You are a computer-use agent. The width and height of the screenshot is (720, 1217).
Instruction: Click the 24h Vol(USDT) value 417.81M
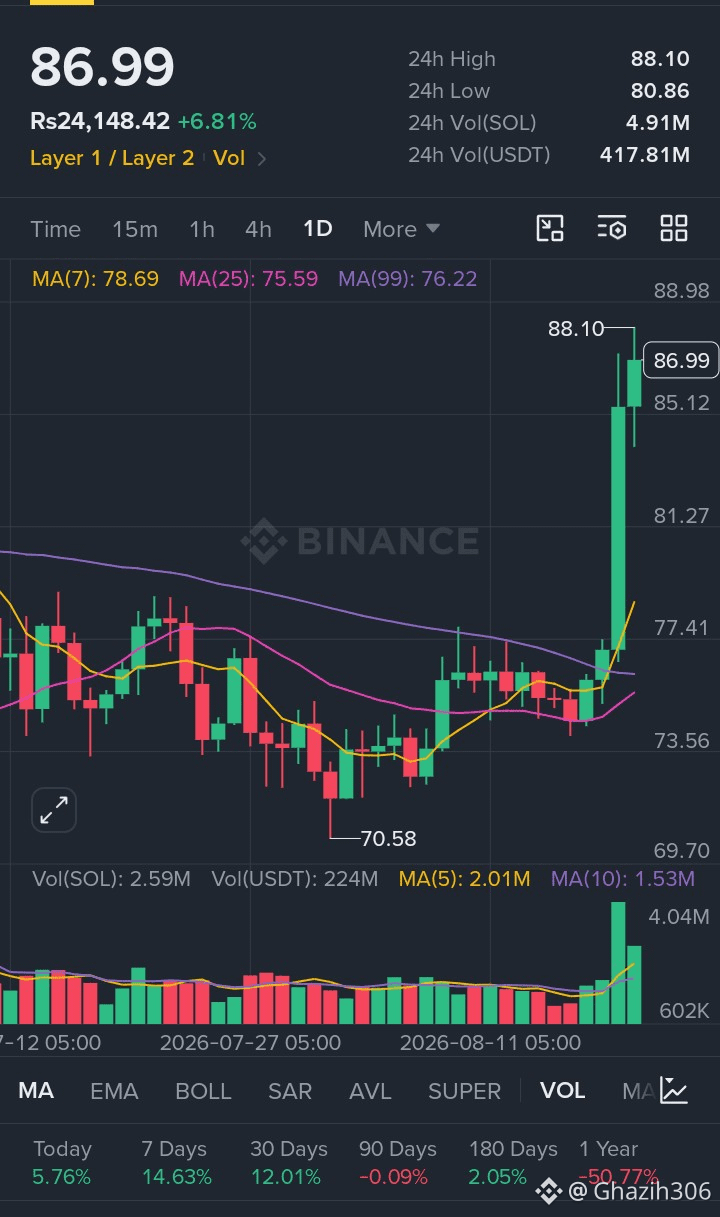coord(645,155)
